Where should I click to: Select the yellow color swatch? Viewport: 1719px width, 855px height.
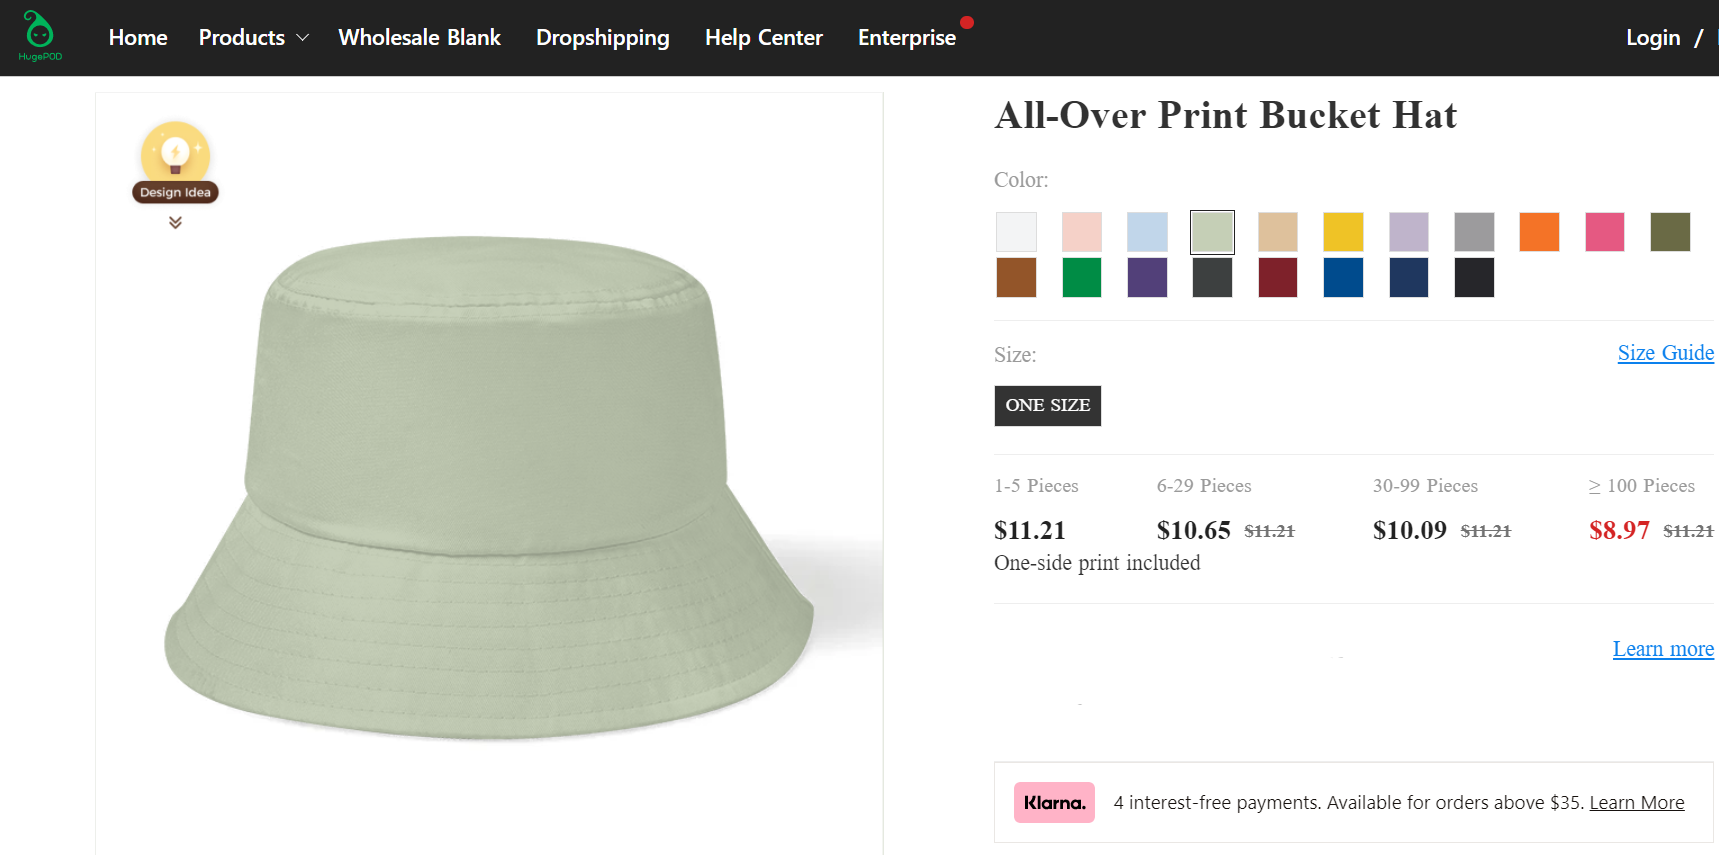click(1342, 231)
